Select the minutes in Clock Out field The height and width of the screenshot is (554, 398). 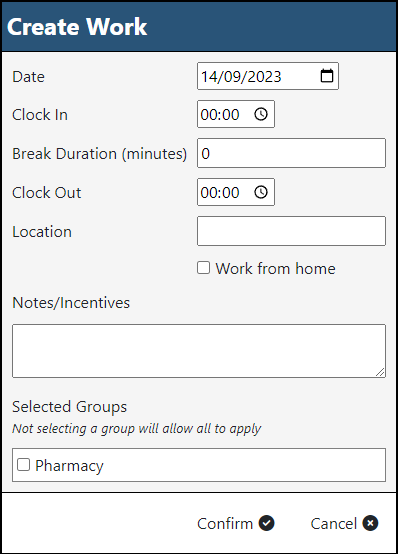click(230, 193)
